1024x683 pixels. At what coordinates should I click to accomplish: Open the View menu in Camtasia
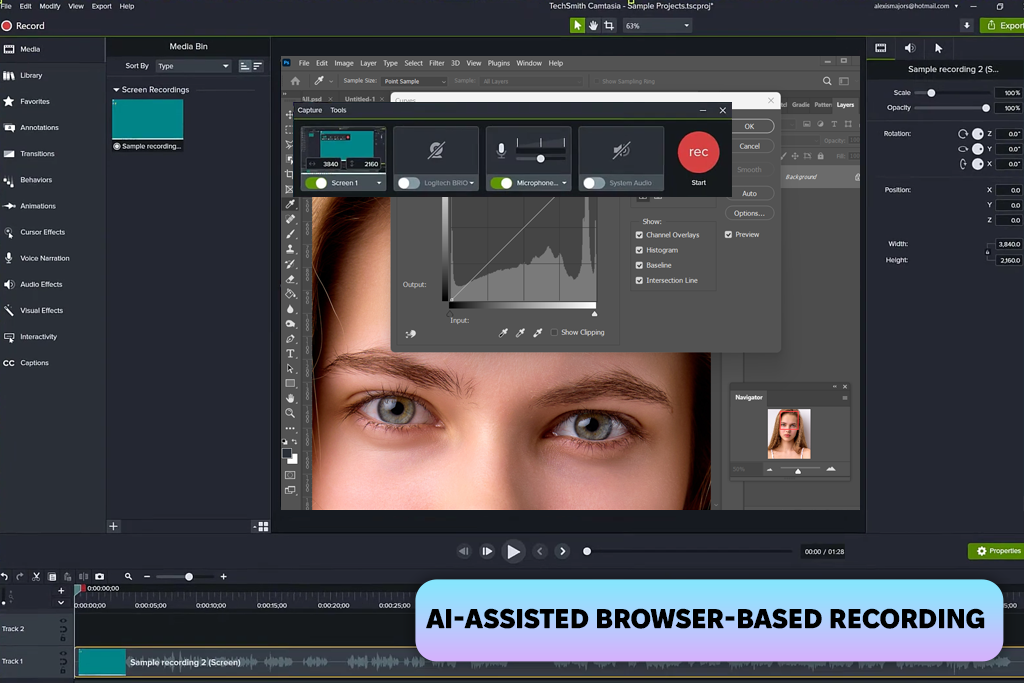point(76,6)
